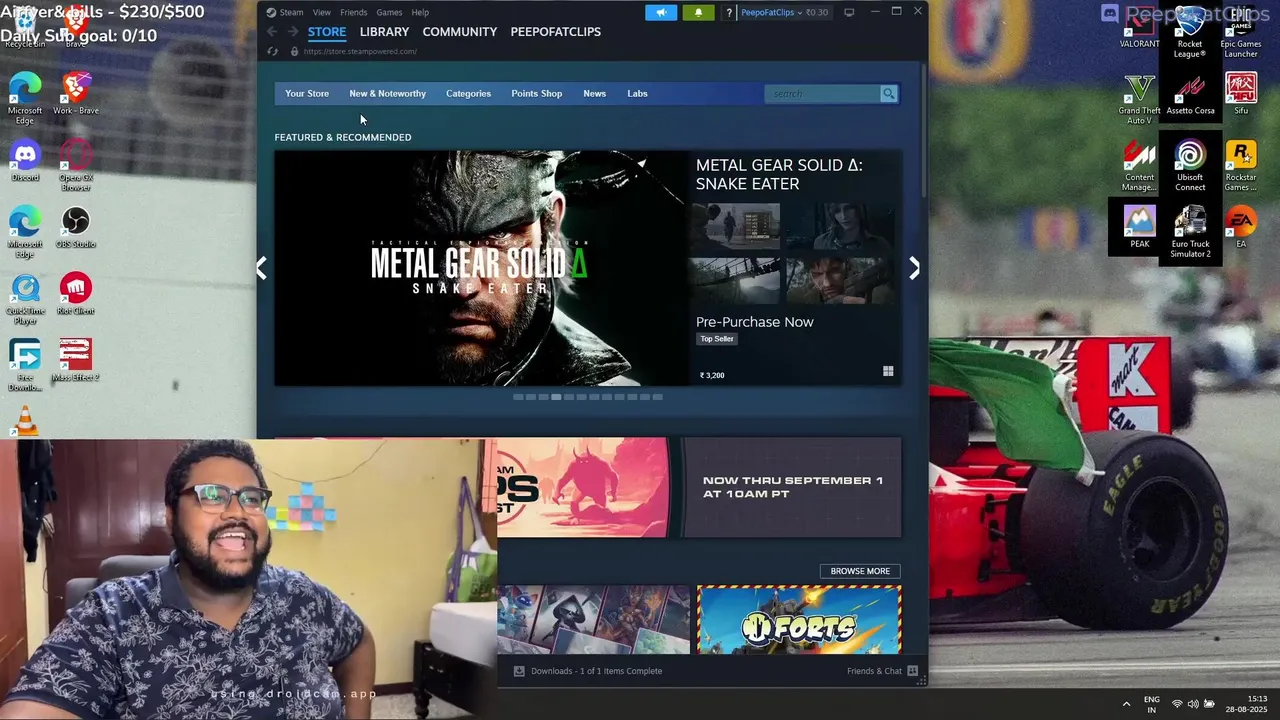This screenshot has height=720, width=1280.
Task: Open the View menu
Action: click(x=321, y=12)
